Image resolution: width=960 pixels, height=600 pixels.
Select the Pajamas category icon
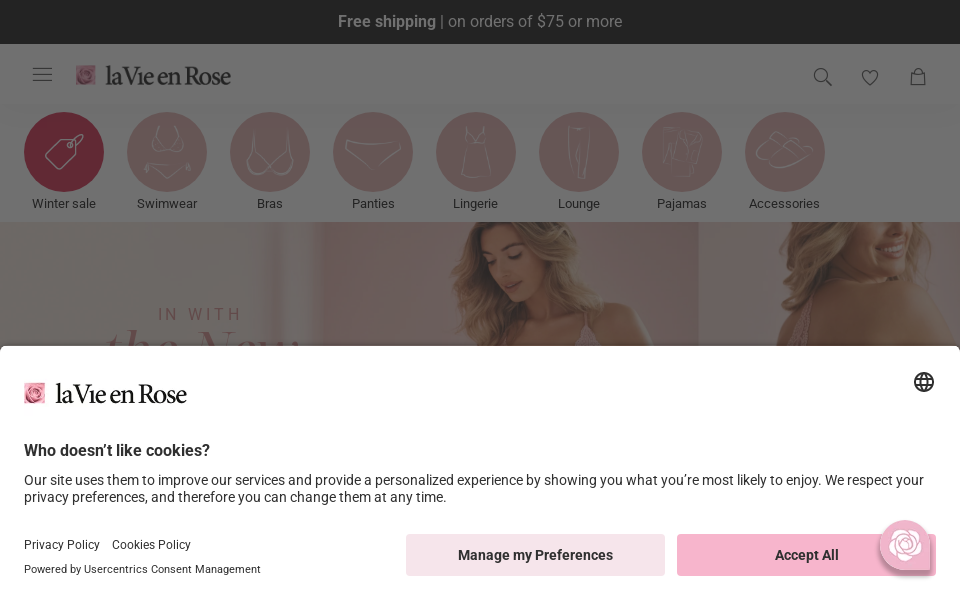(682, 152)
